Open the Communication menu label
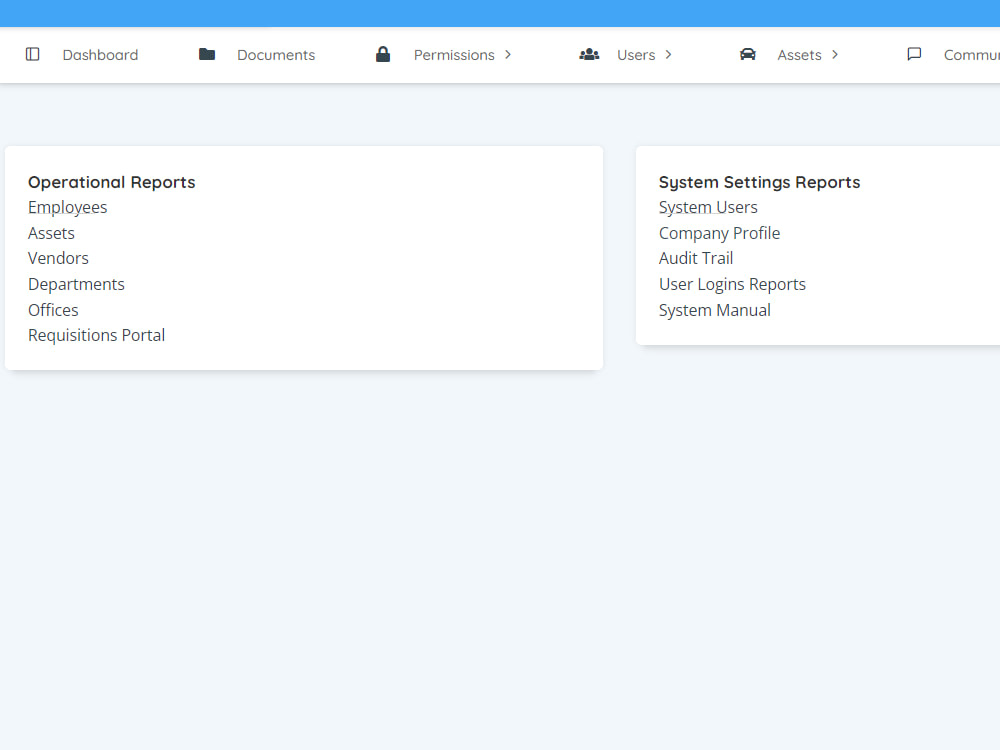This screenshot has width=1000, height=750. 971,55
